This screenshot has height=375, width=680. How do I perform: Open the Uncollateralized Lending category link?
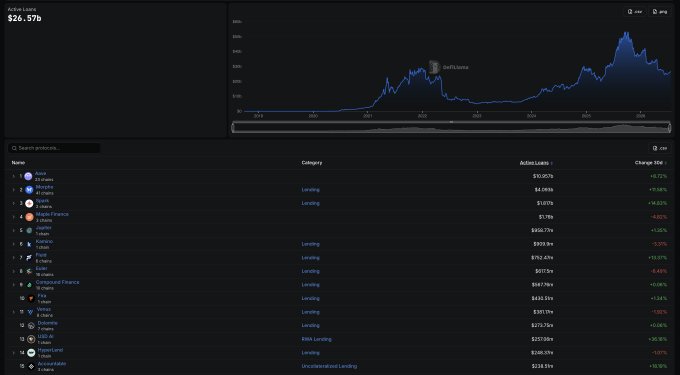(329, 366)
